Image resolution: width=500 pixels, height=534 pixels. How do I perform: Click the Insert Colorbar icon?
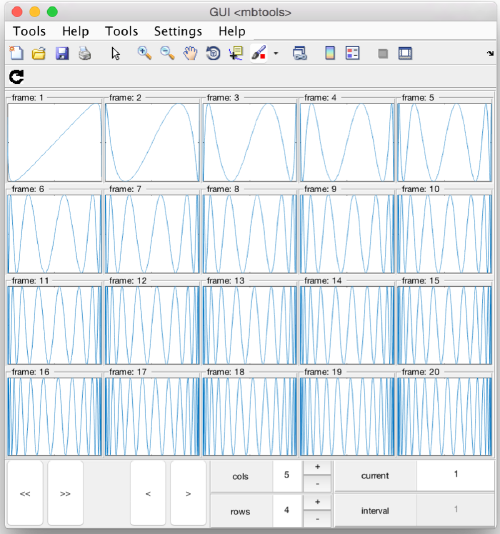pos(330,53)
